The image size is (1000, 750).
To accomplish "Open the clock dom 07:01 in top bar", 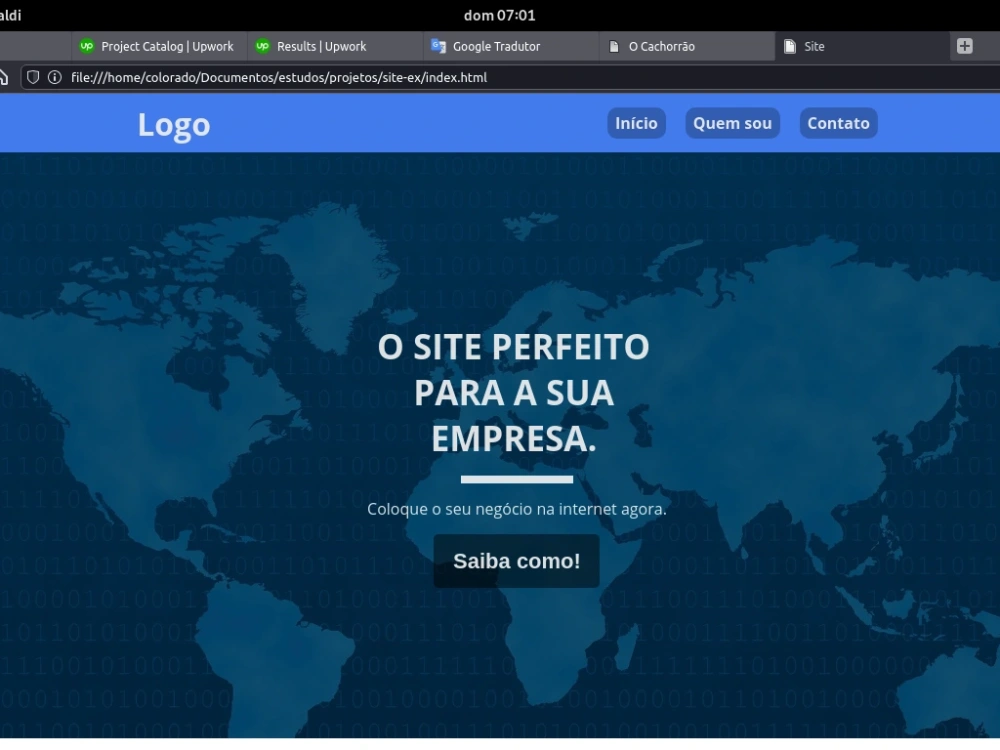I will coord(499,15).
